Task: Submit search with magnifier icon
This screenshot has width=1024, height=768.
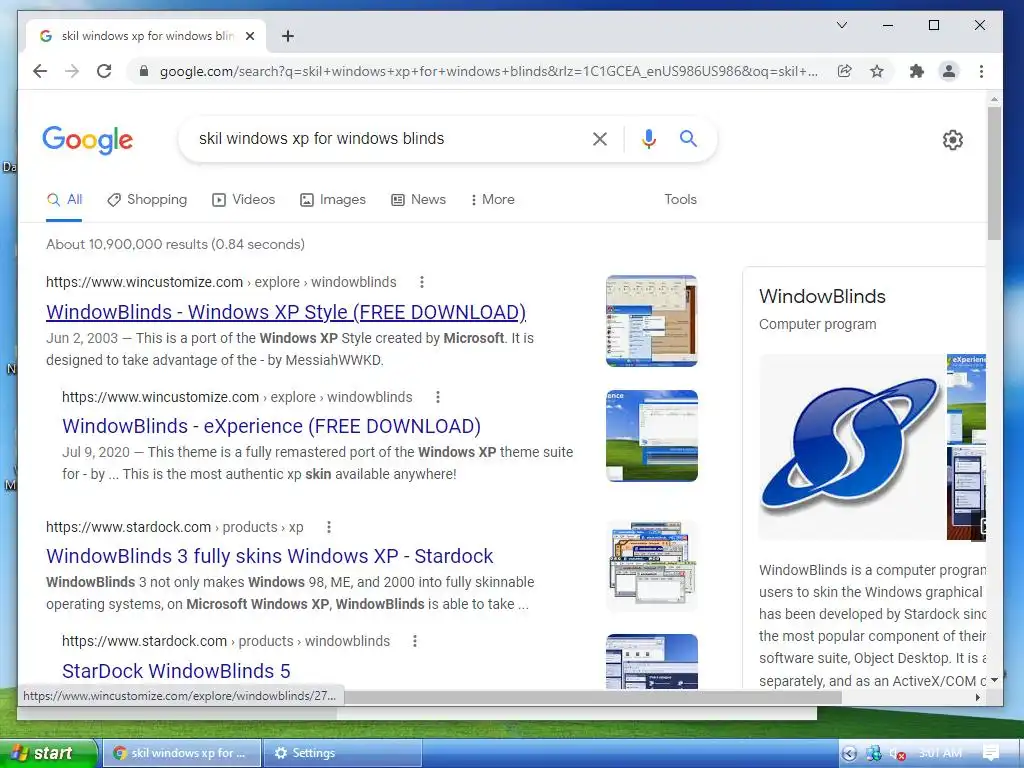Action: pyautogui.click(x=688, y=138)
